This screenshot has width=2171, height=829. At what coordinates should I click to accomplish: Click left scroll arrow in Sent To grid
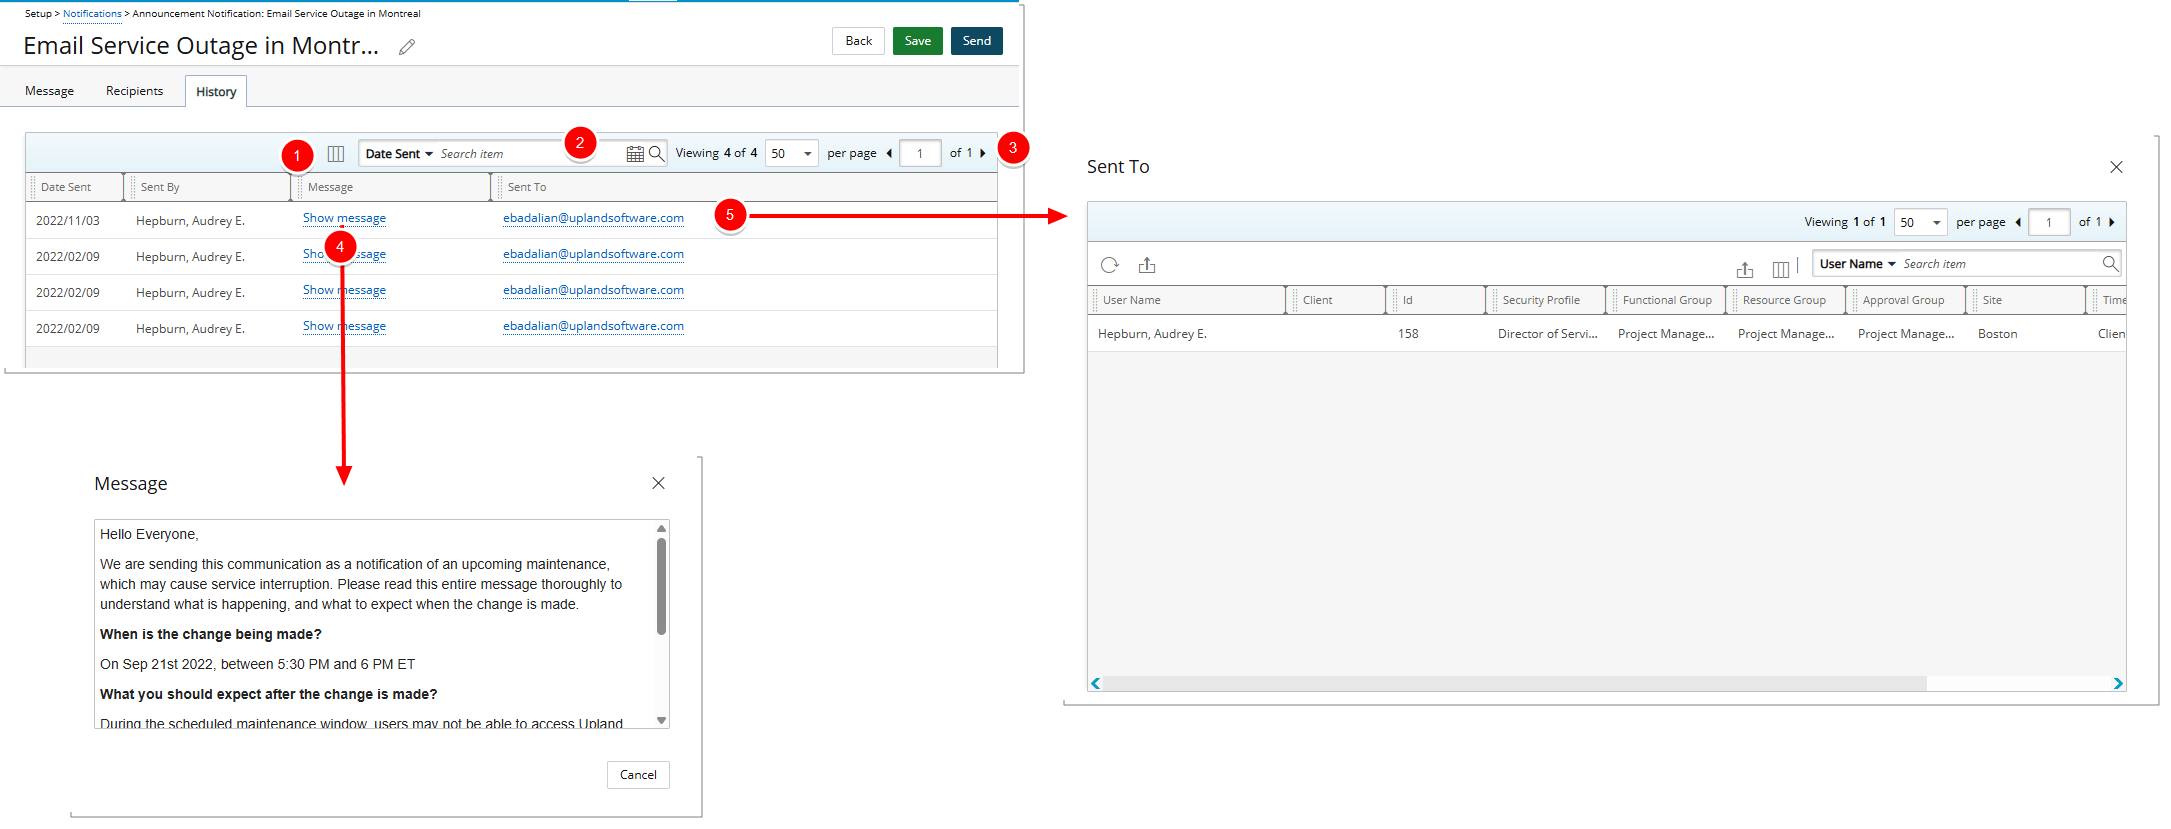(1096, 684)
